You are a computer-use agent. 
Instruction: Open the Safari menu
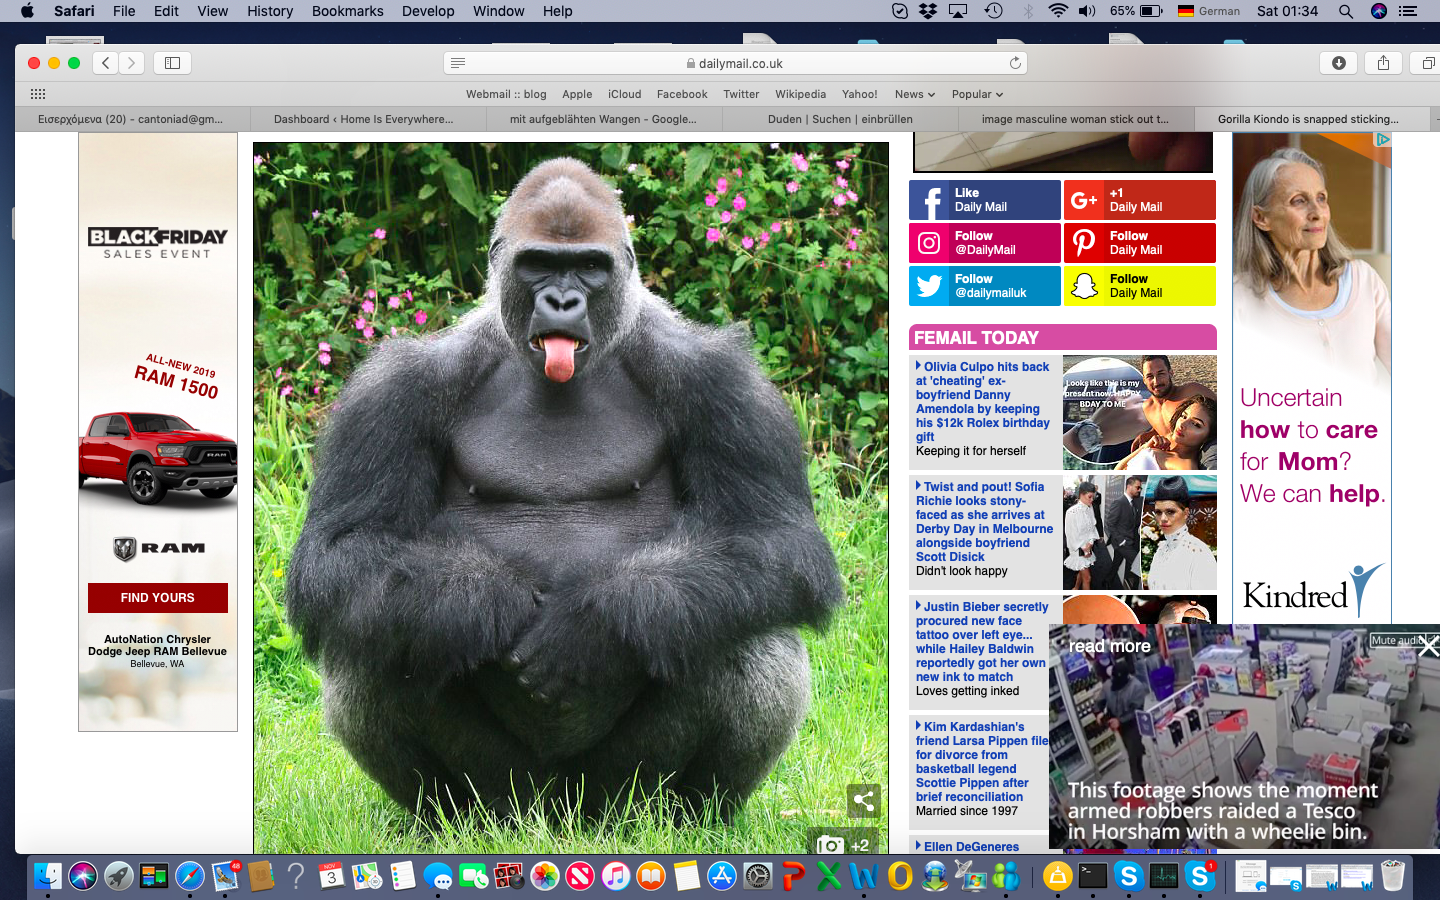(x=74, y=11)
